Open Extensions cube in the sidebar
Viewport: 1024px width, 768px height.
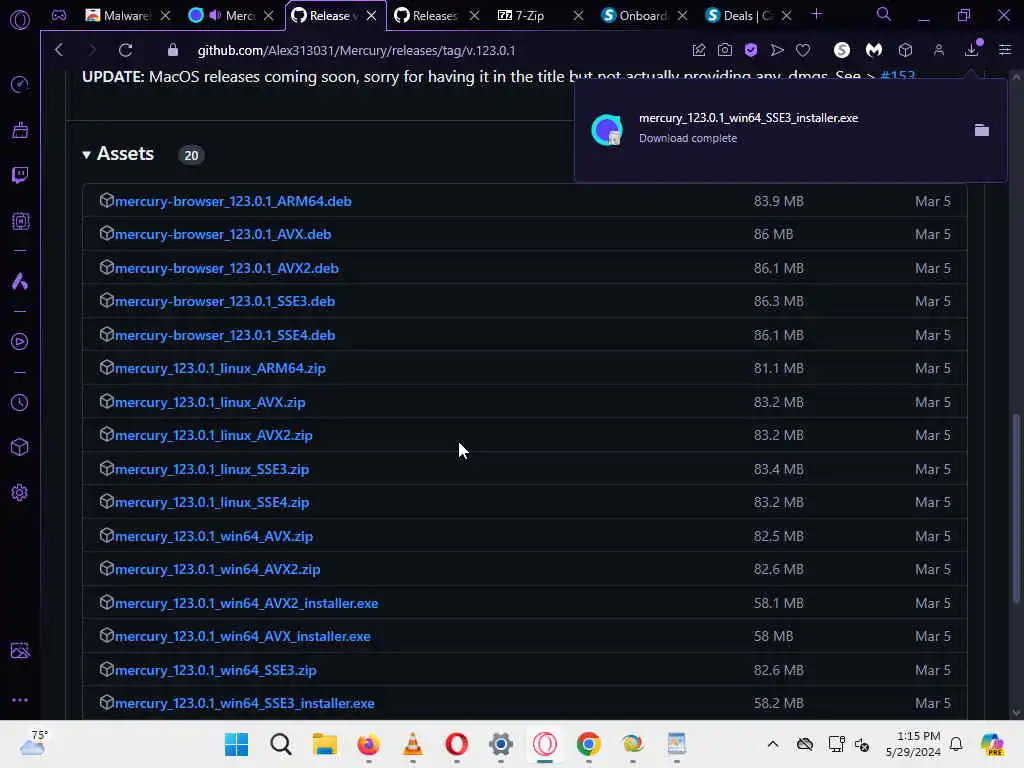pos(20,447)
